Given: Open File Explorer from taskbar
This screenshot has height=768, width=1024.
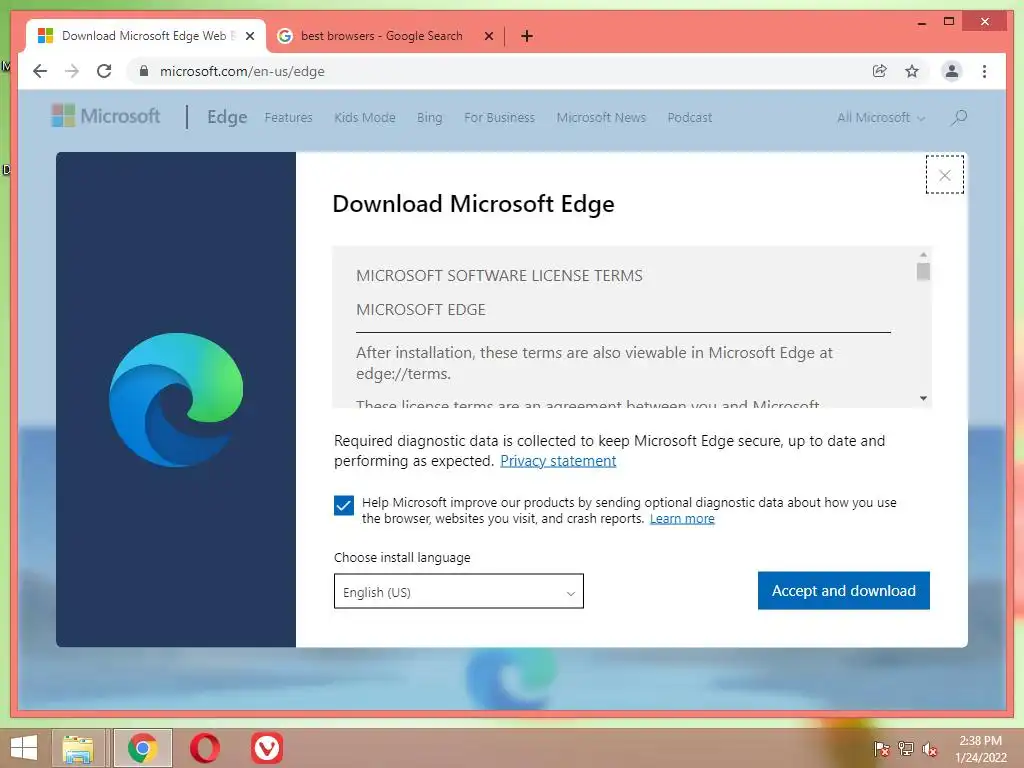Looking at the screenshot, I should tap(78, 748).
